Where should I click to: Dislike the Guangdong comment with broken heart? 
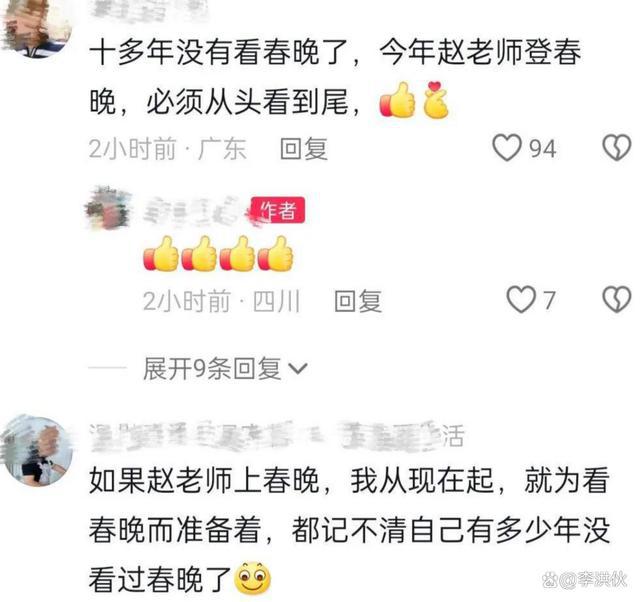(617, 148)
